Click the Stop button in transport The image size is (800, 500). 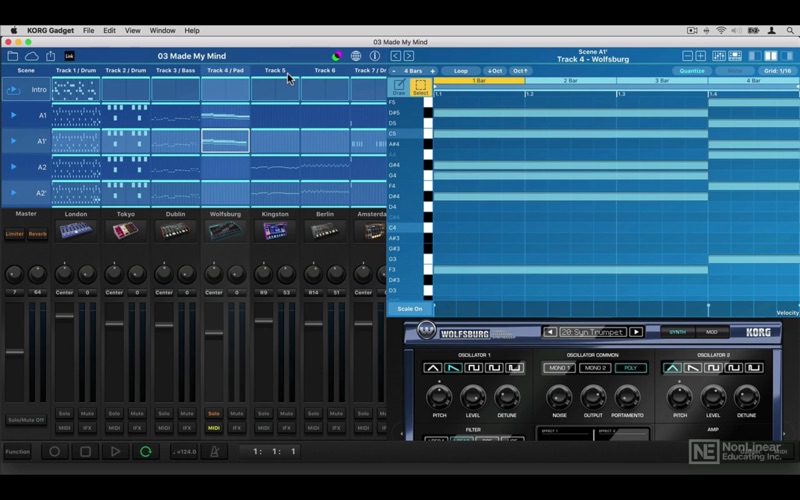tap(85, 452)
